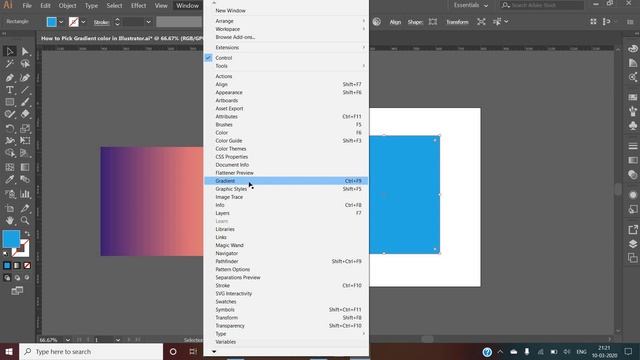Image resolution: width=640 pixels, height=360 pixels.
Task: Open the zoom level dropdown
Action: (x=68, y=340)
